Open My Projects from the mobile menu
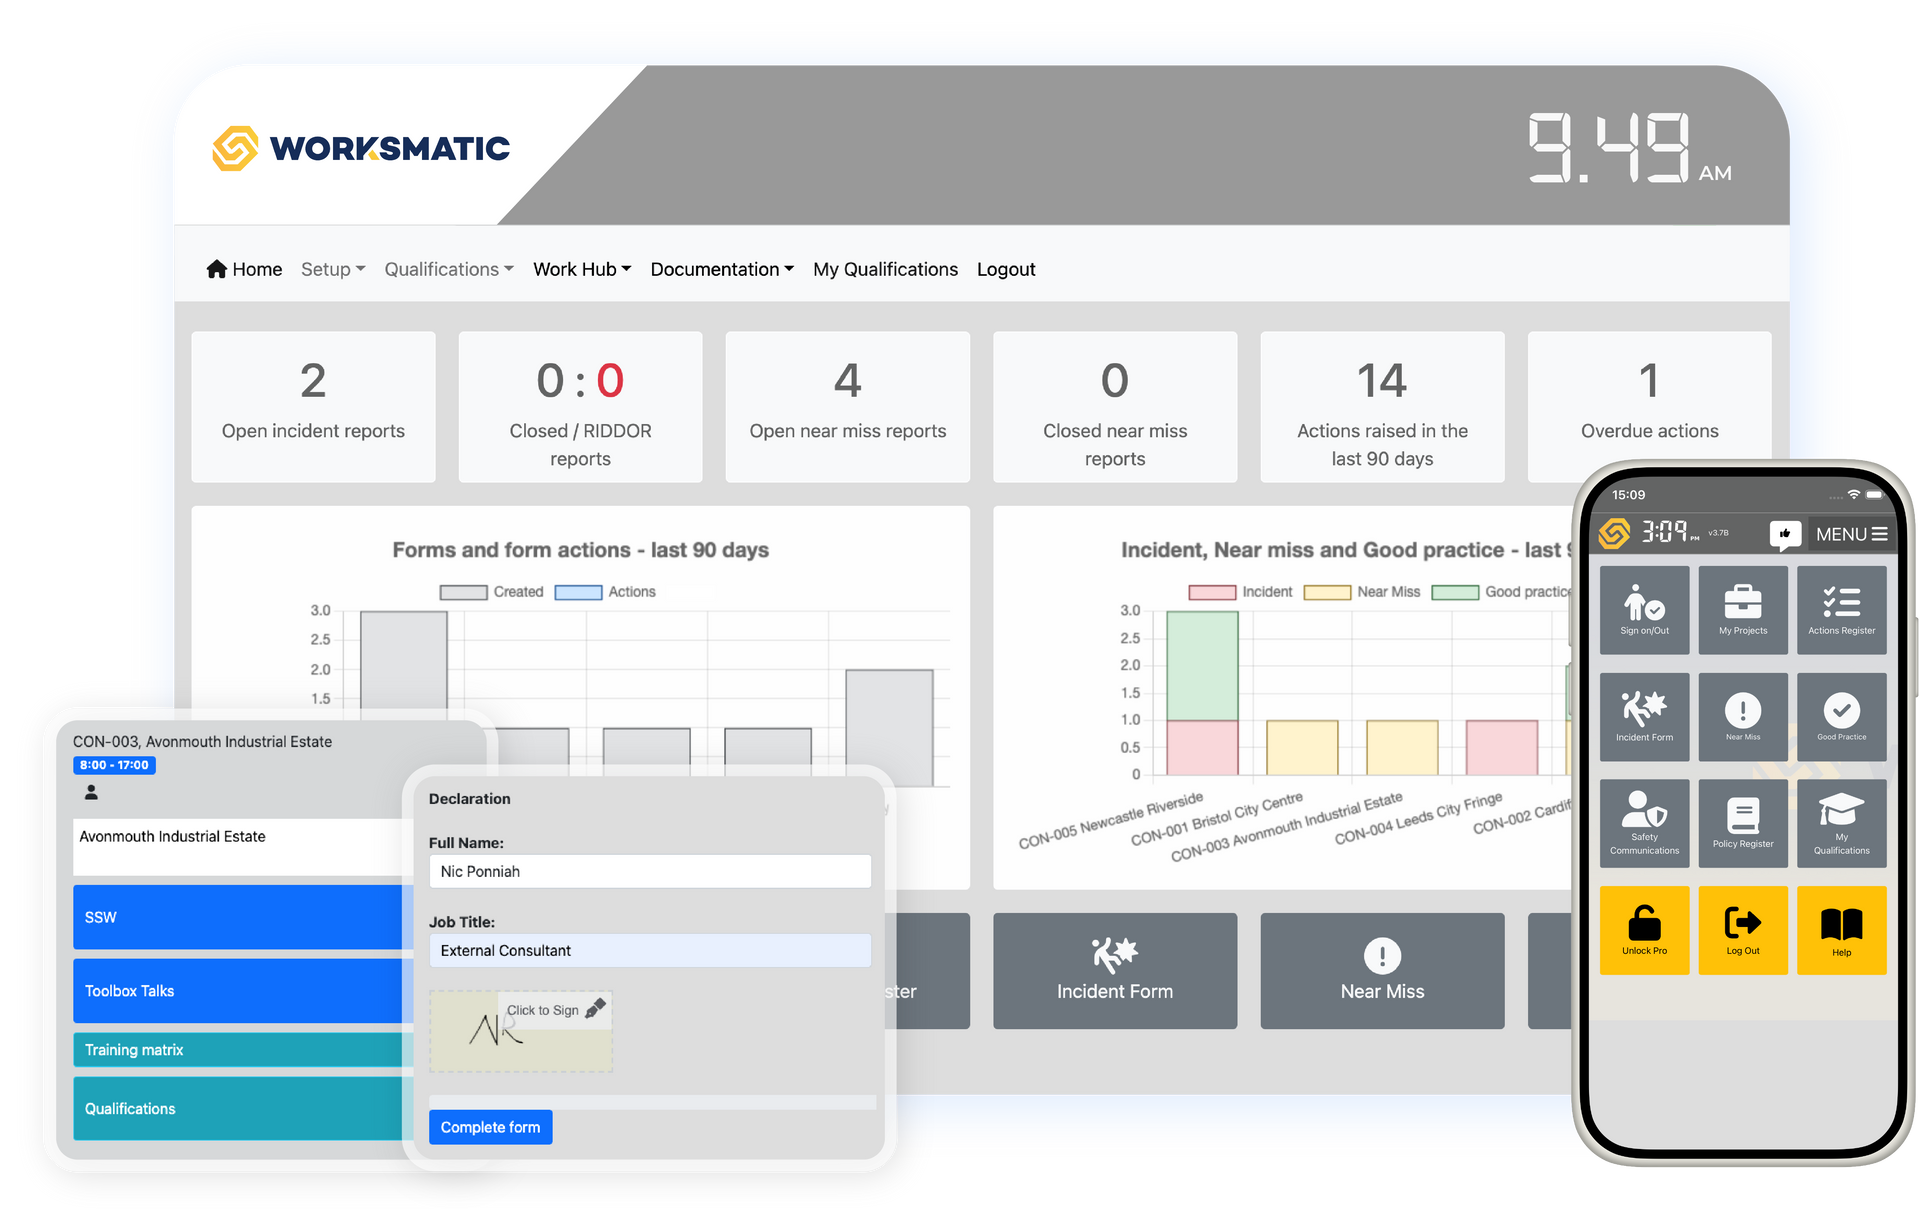This screenshot has width=1920, height=1226. click(1743, 610)
